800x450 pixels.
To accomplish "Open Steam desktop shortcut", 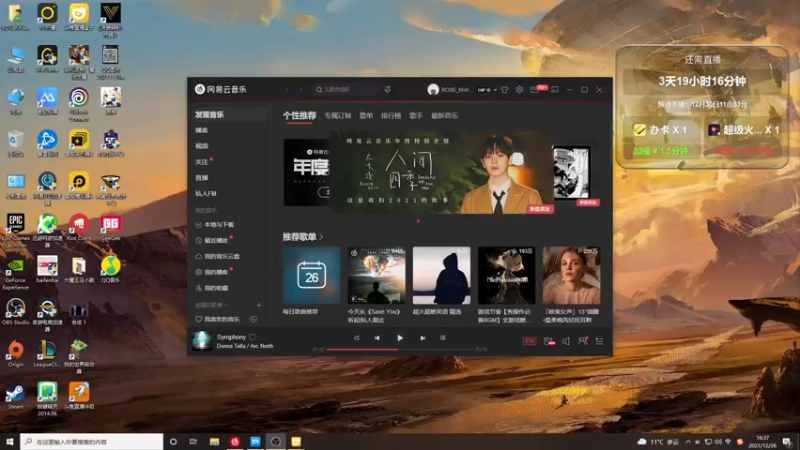I will click(15, 396).
